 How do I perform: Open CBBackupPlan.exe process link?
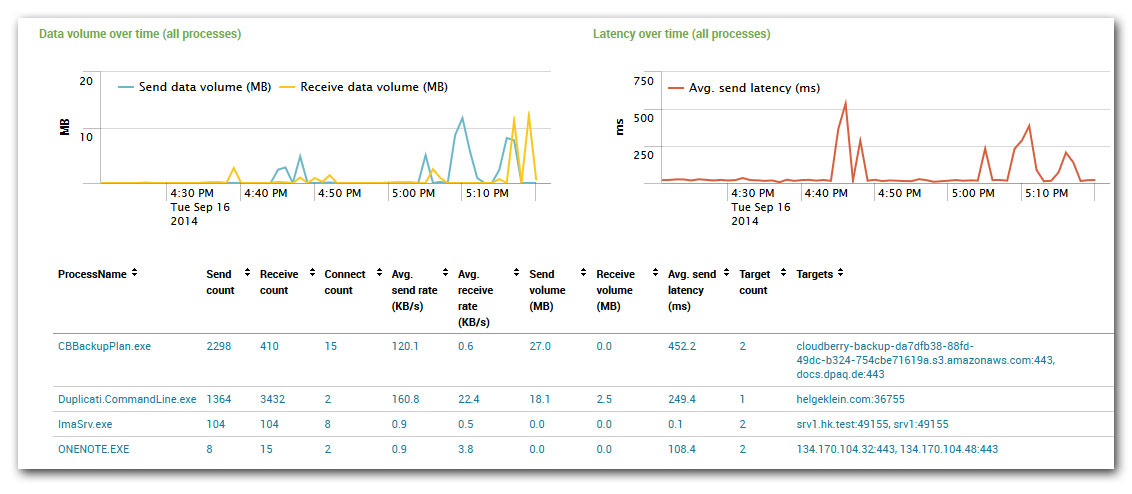[104, 347]
